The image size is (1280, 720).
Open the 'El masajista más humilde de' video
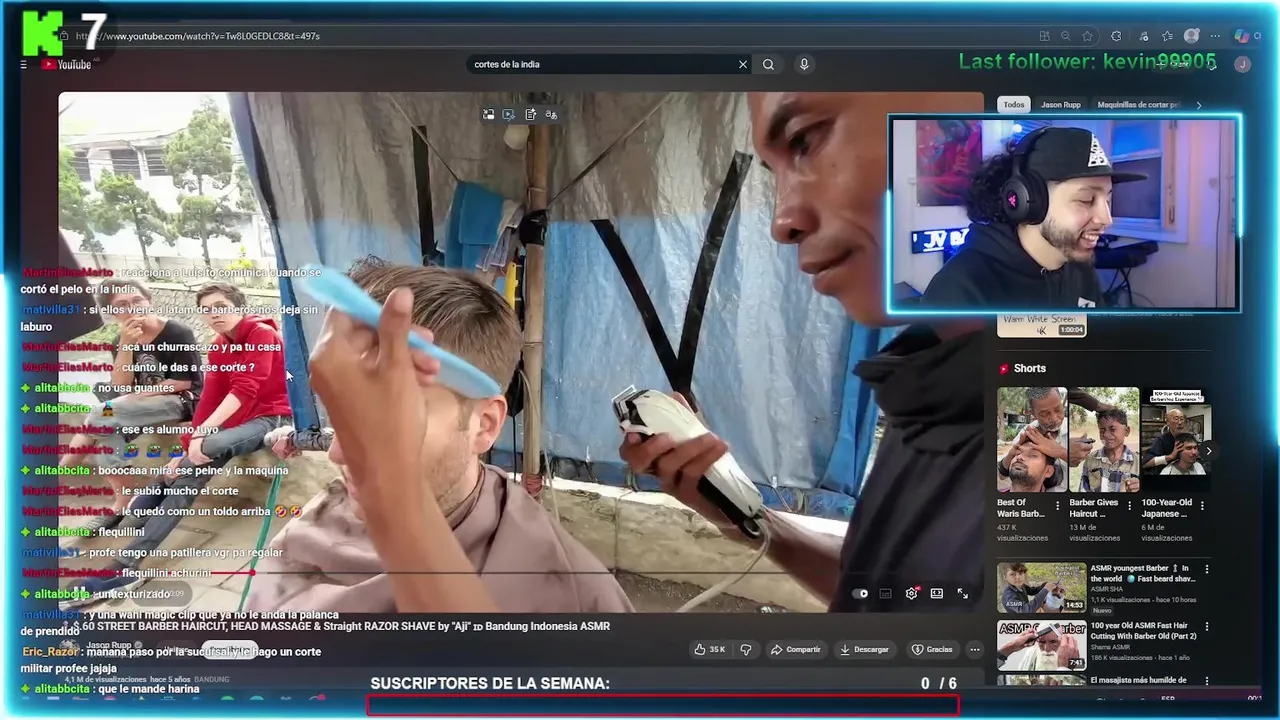[1138, 680]
